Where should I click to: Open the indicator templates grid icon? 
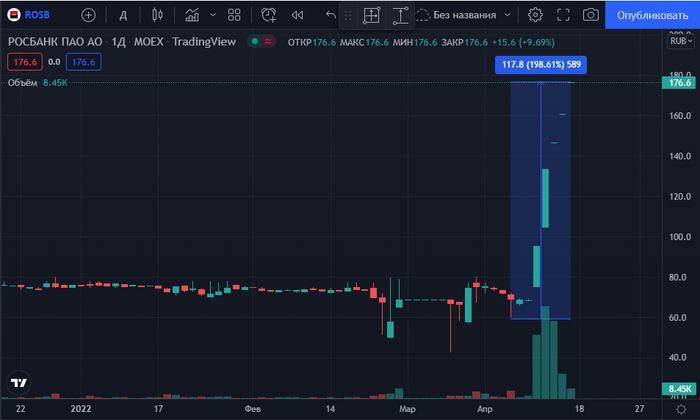click(234, 15)
